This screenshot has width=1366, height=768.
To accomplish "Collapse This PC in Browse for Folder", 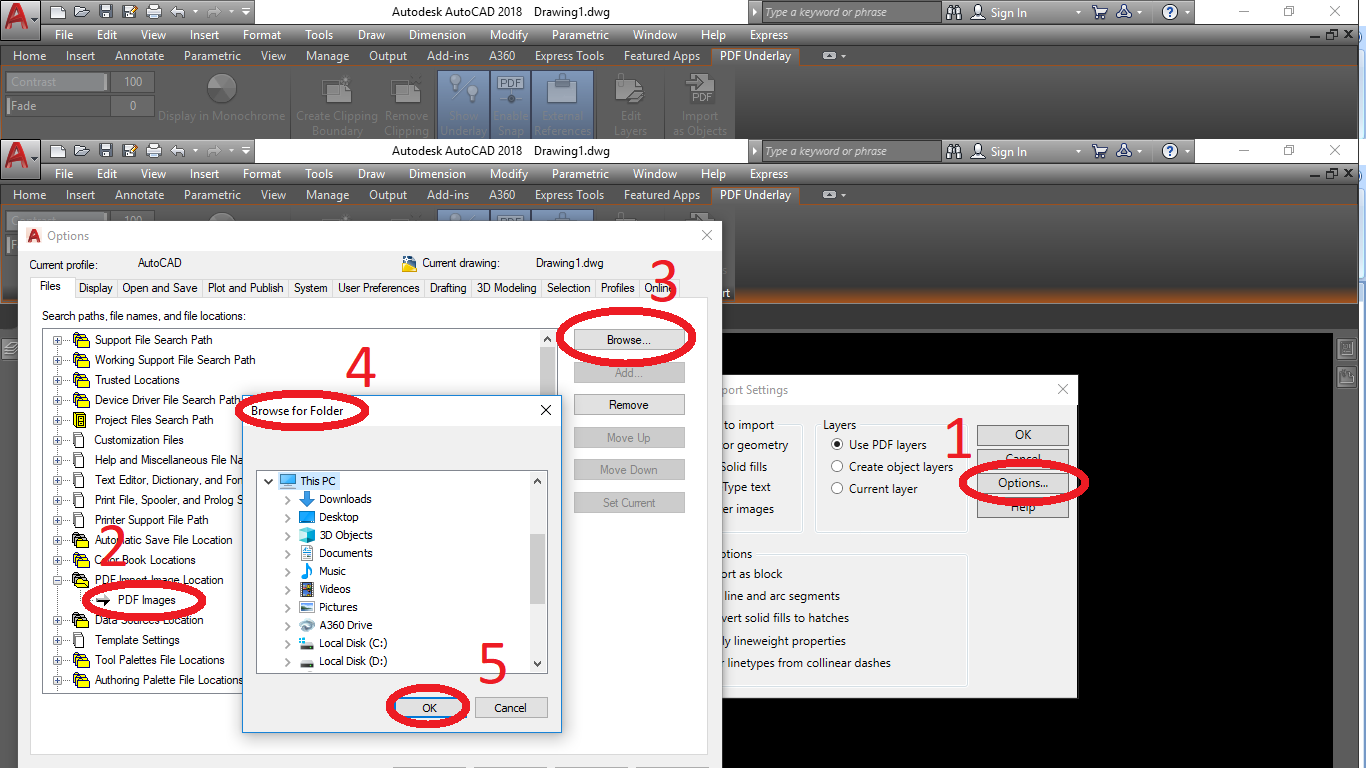I will tap(268, 480).
